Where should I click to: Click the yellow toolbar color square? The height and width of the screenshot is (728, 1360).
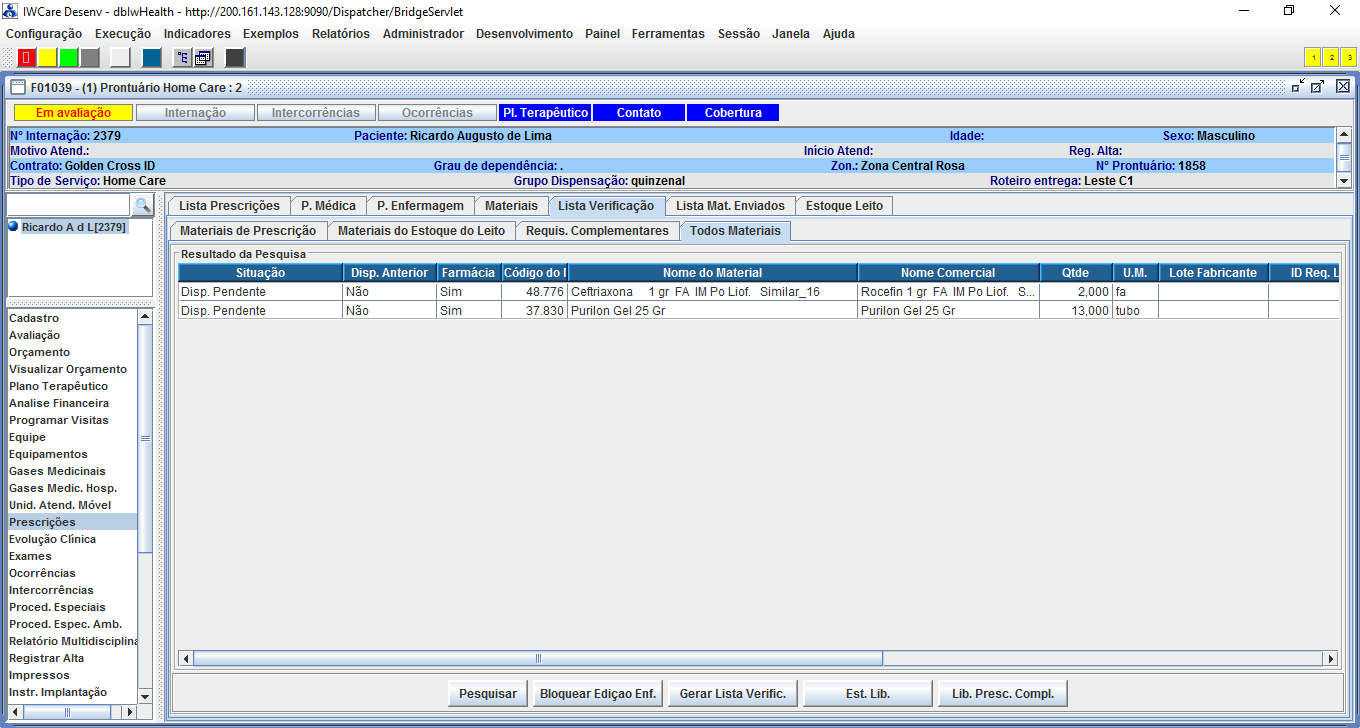click(x=48, y=57)
